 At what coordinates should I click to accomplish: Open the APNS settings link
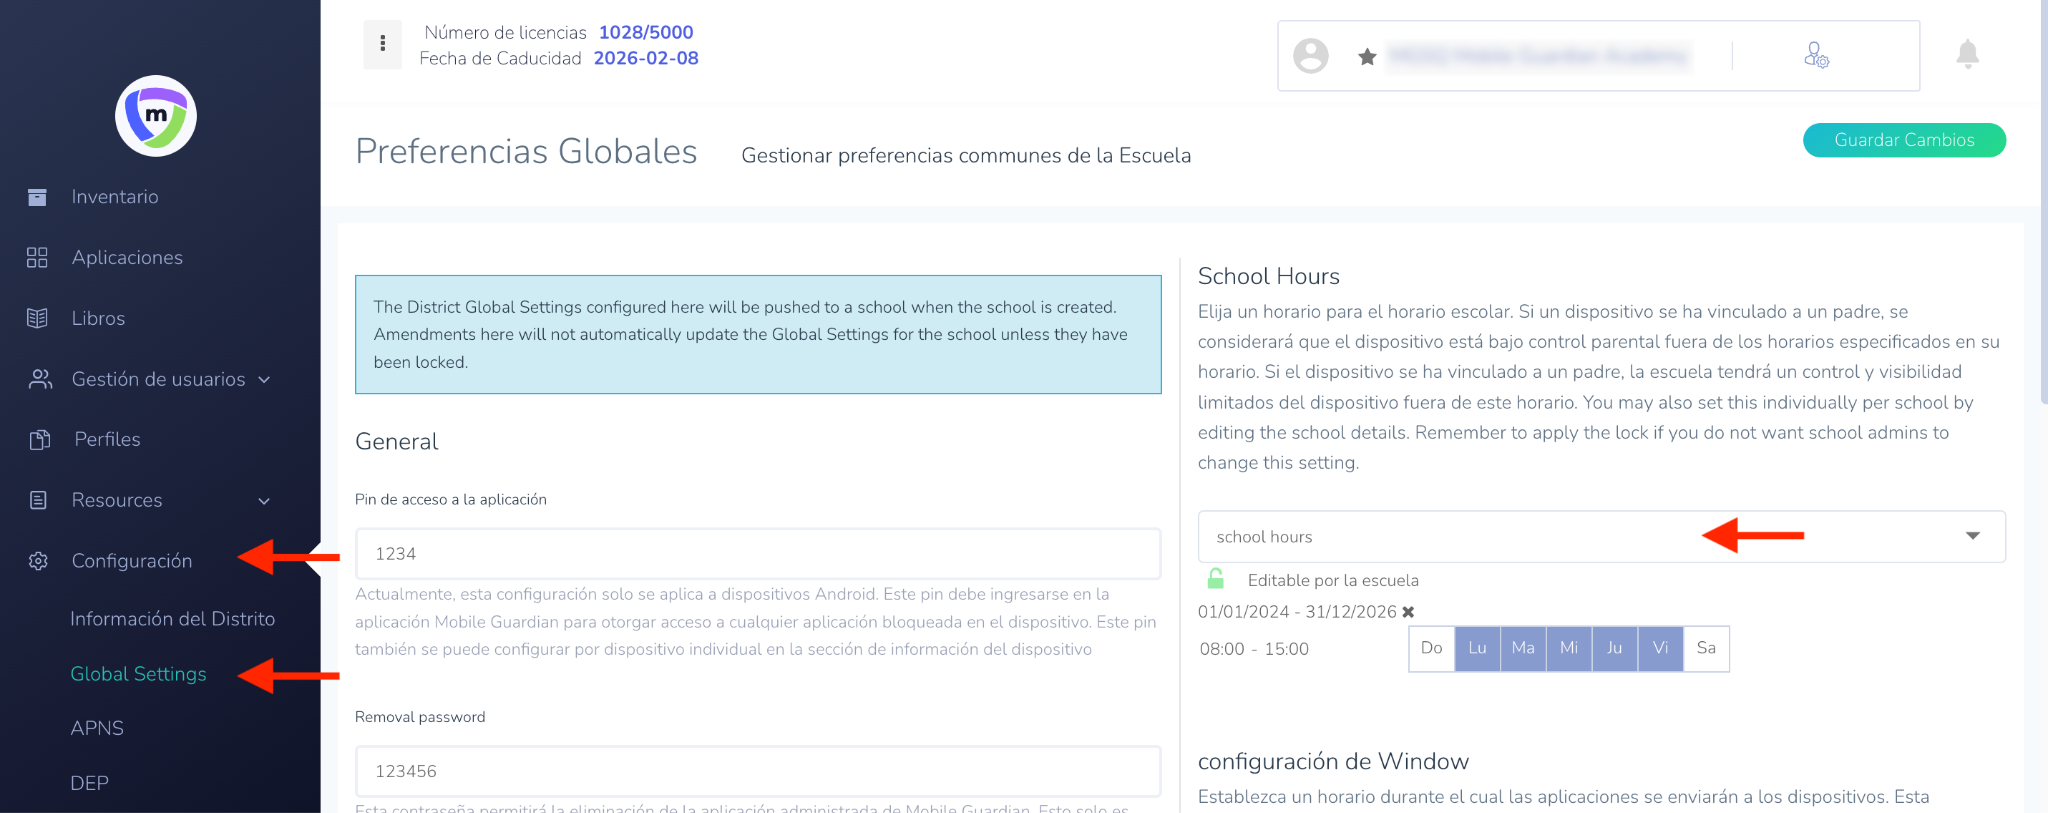[97, 728]
